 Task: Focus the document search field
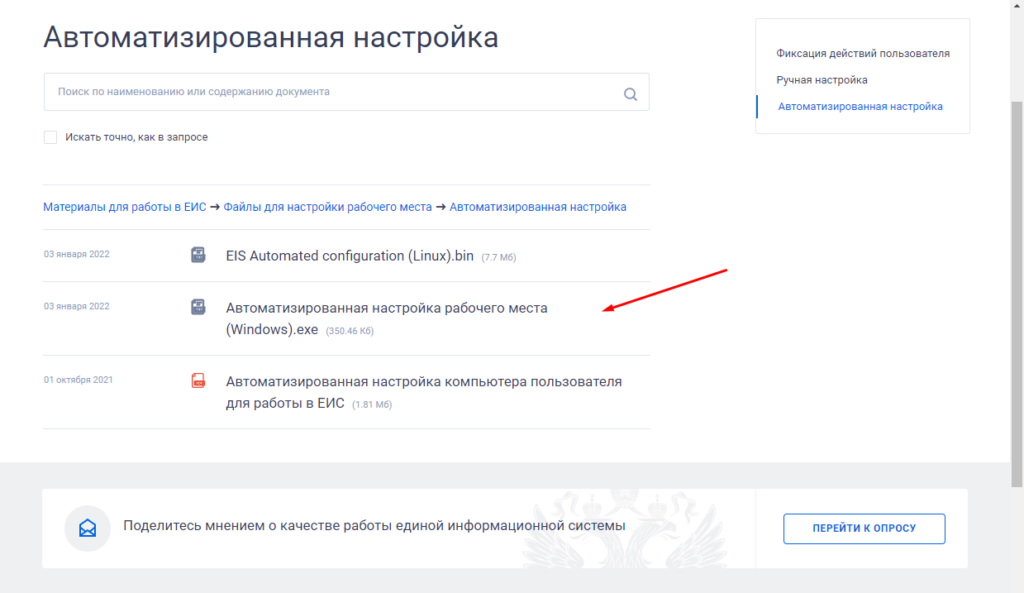click(x=330, y=92)
